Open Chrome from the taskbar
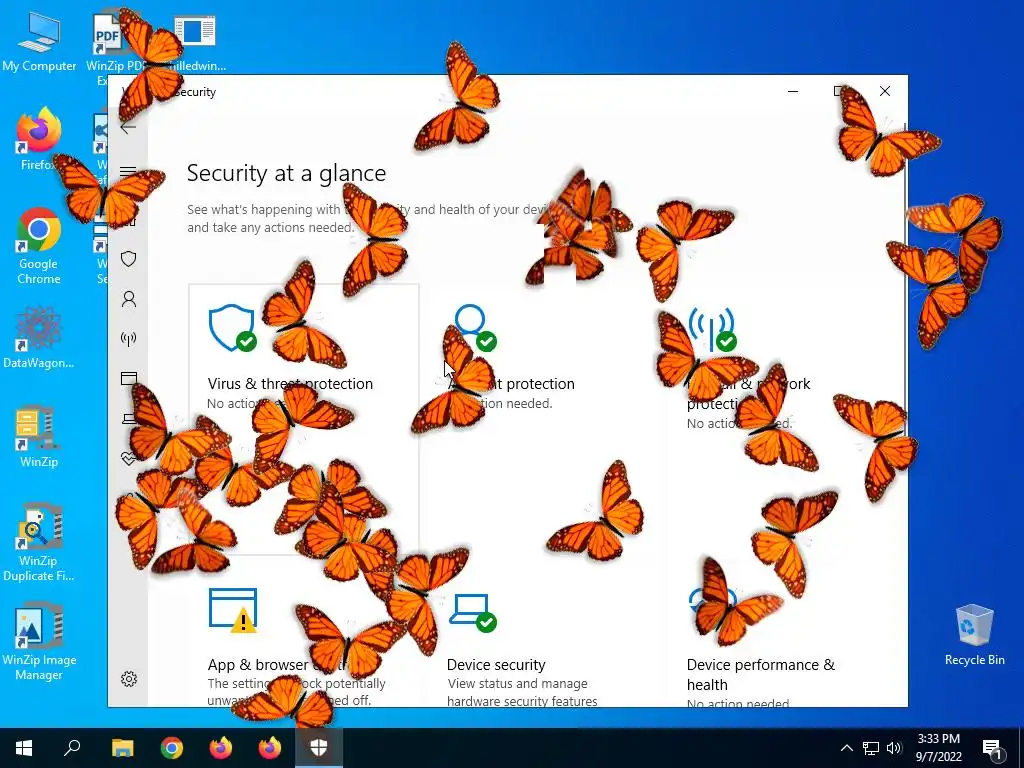Viewport: 1024px width, 768px height. tap(172, 748)
